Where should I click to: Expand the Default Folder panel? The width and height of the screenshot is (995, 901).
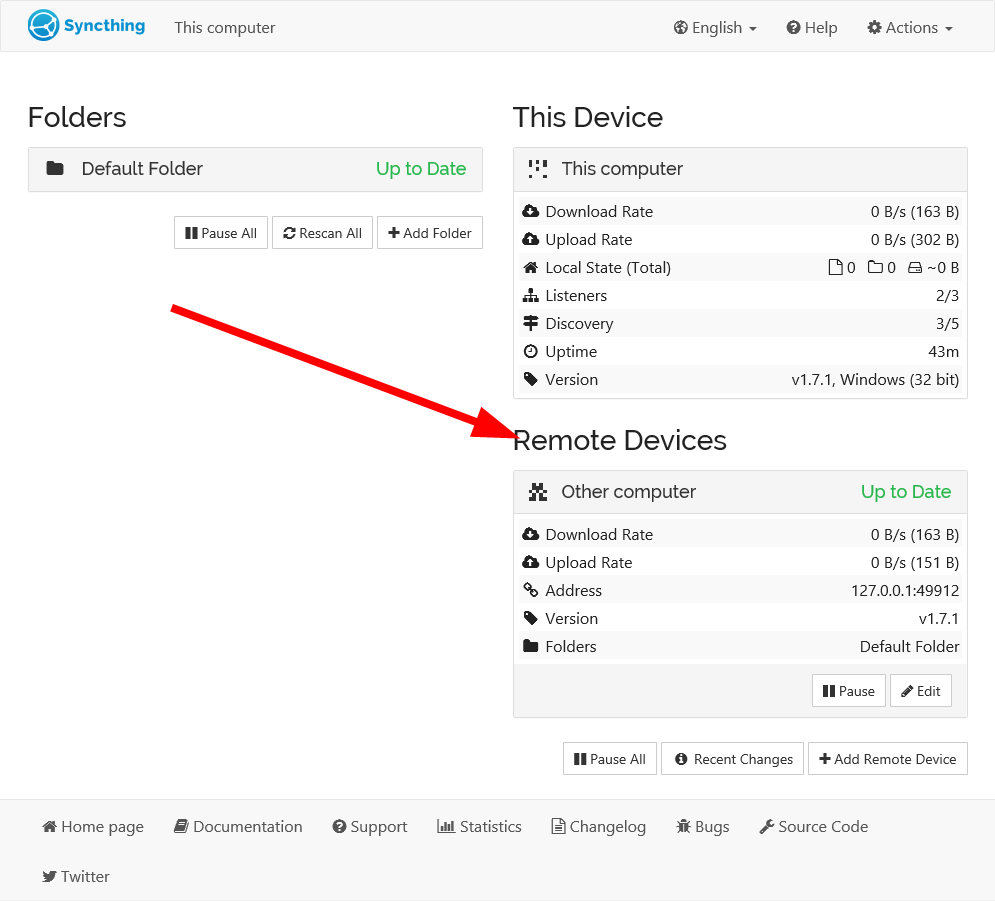coord(255,169)
